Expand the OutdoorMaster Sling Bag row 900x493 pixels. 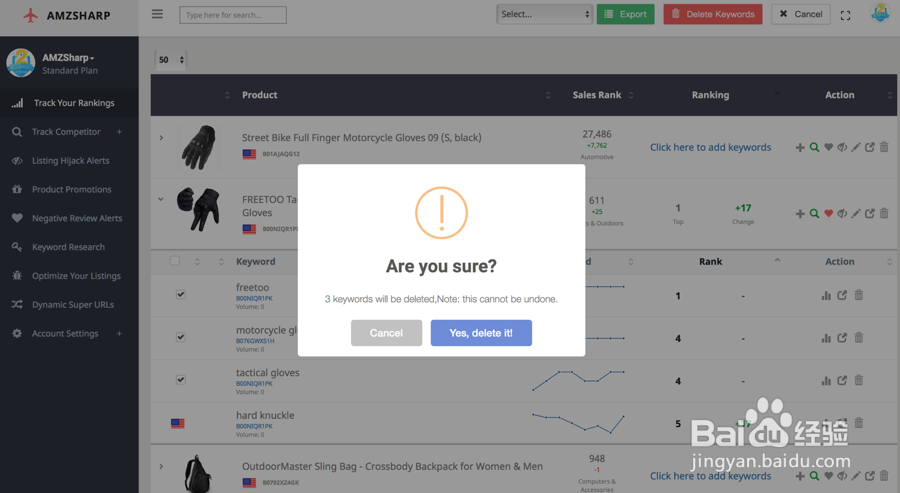(161, 466)
